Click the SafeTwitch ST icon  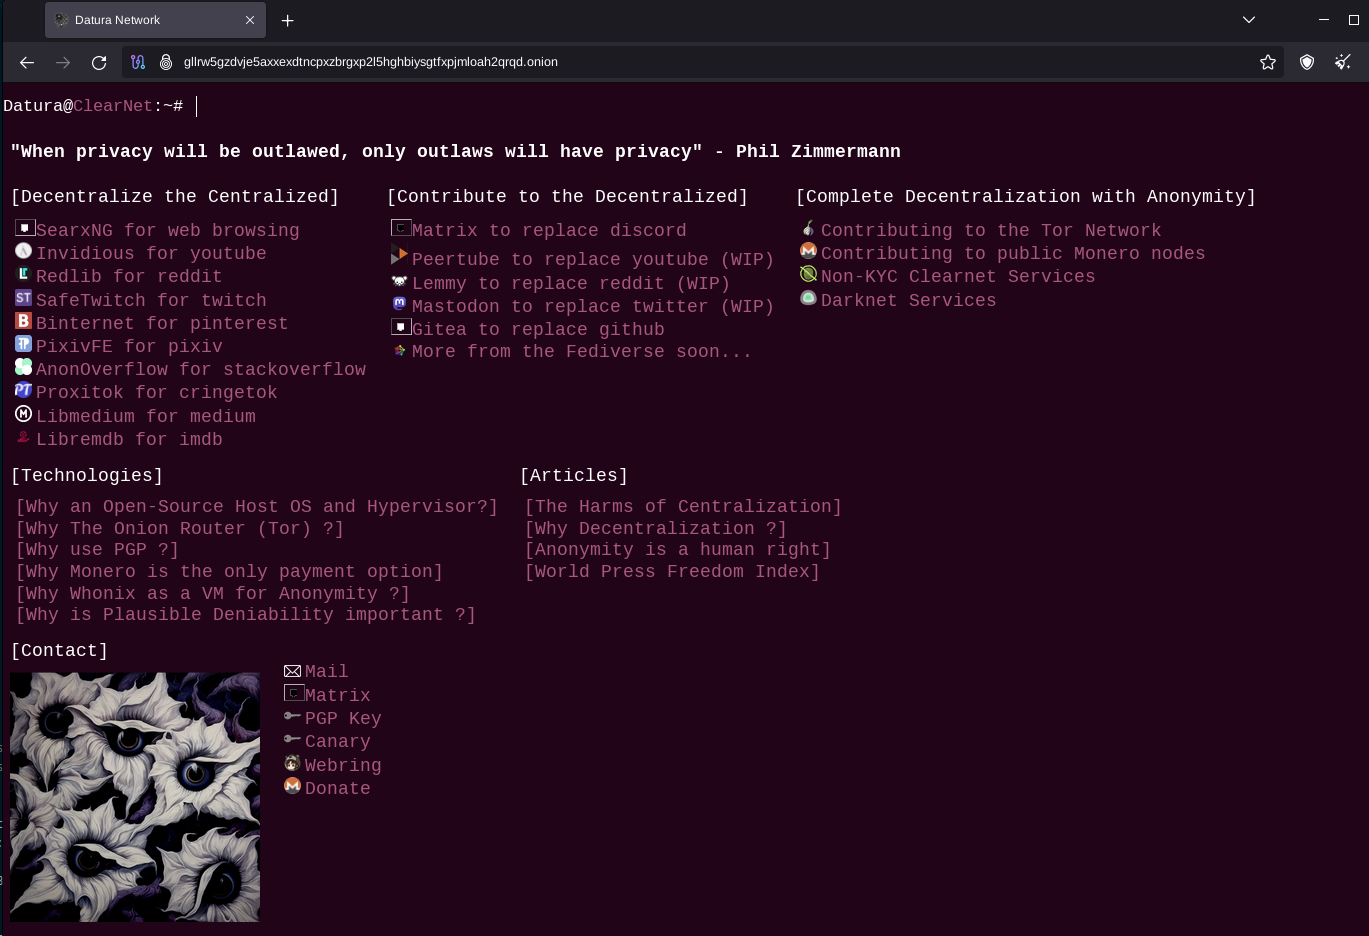(x=24, y=298)
